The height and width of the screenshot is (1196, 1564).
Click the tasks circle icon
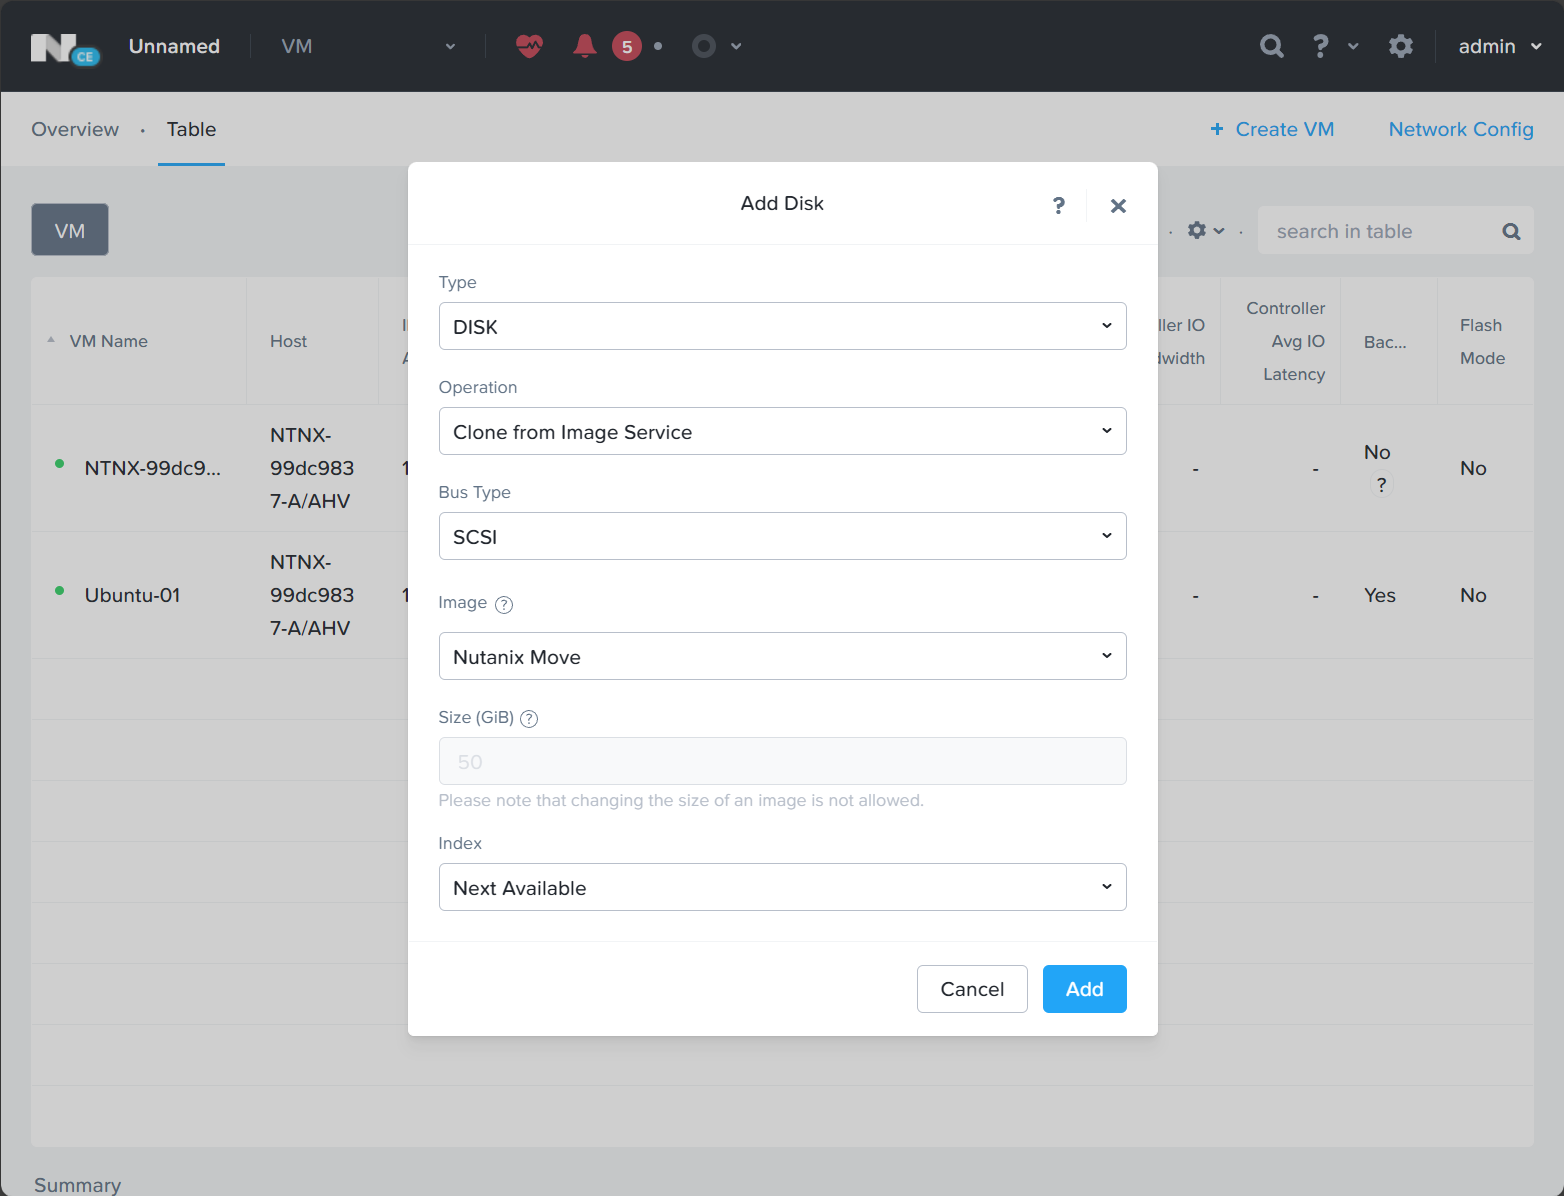click(704, 46)
